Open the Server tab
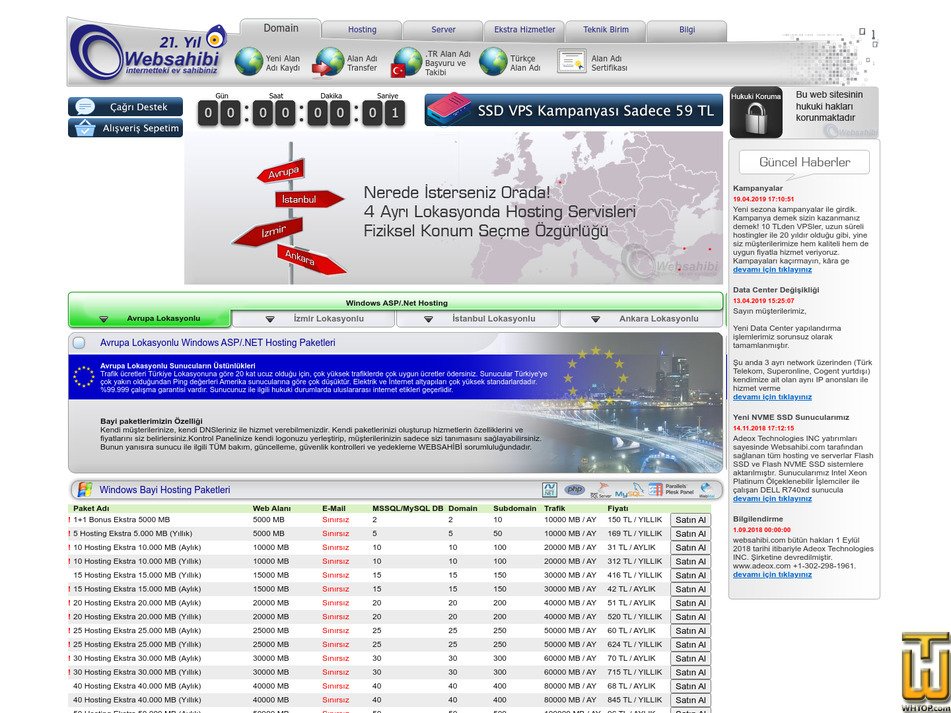Image resolution: width=951 pixels, height=713 pixels. click(x=443, y=30)
